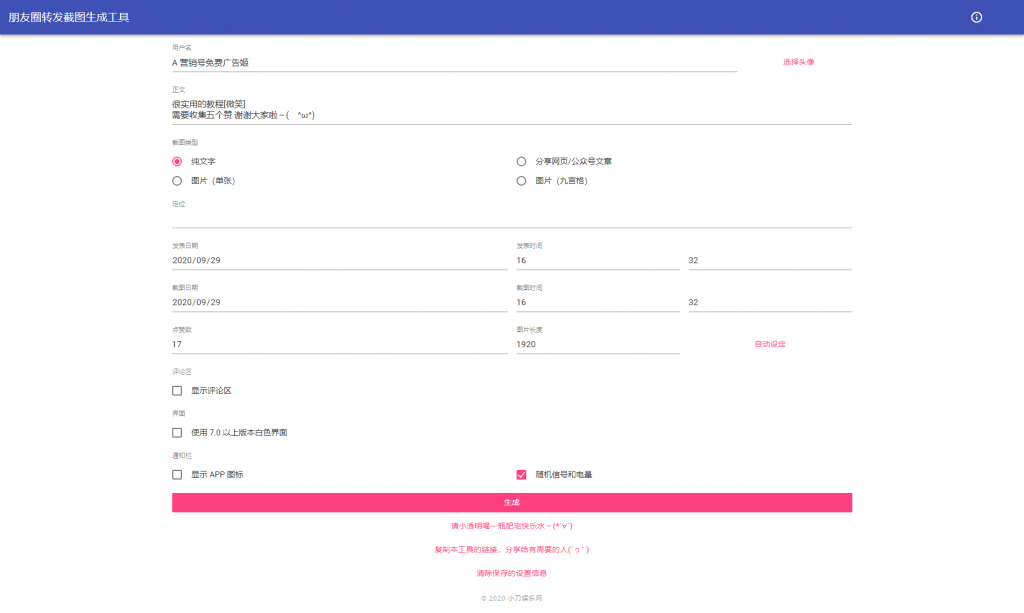Click the 点赞数 field showing 17

(x=339, y=344)
